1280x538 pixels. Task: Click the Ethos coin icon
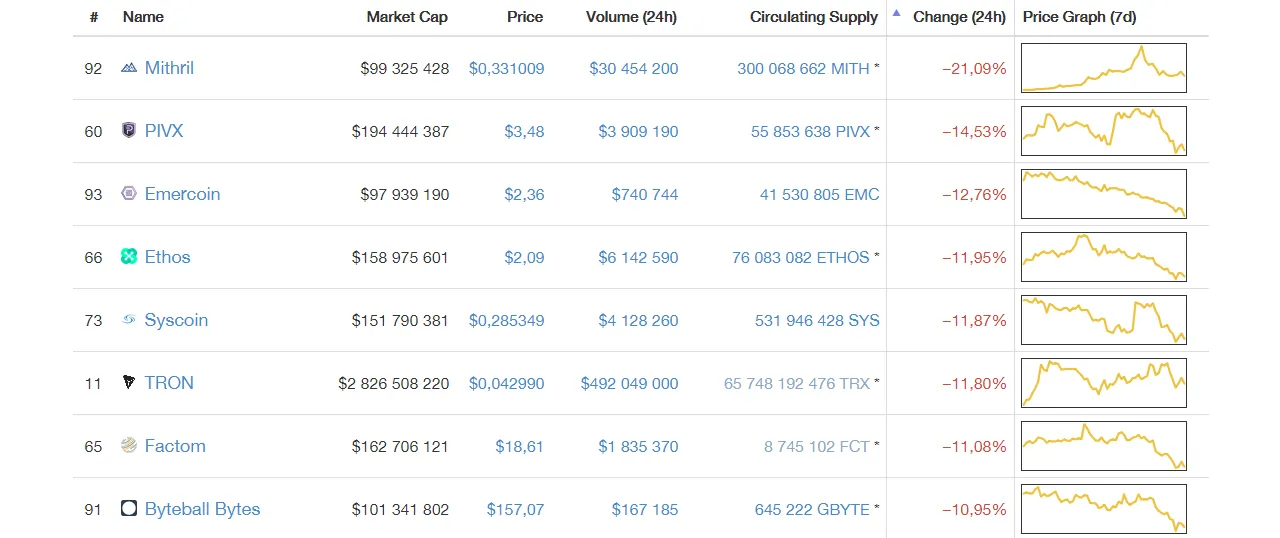(x=128, y=257)
